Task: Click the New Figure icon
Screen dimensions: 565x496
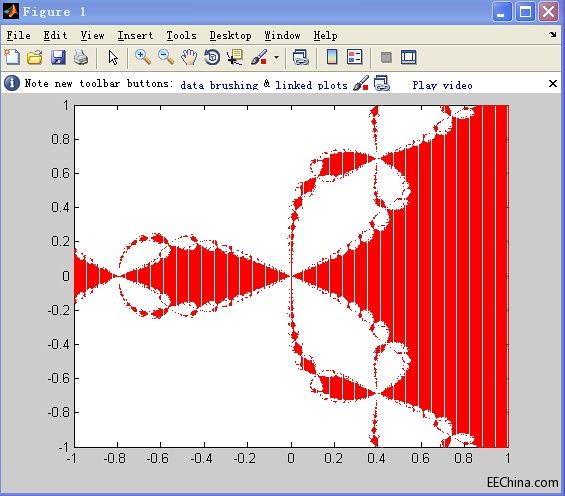Action: tap(12, 57)
